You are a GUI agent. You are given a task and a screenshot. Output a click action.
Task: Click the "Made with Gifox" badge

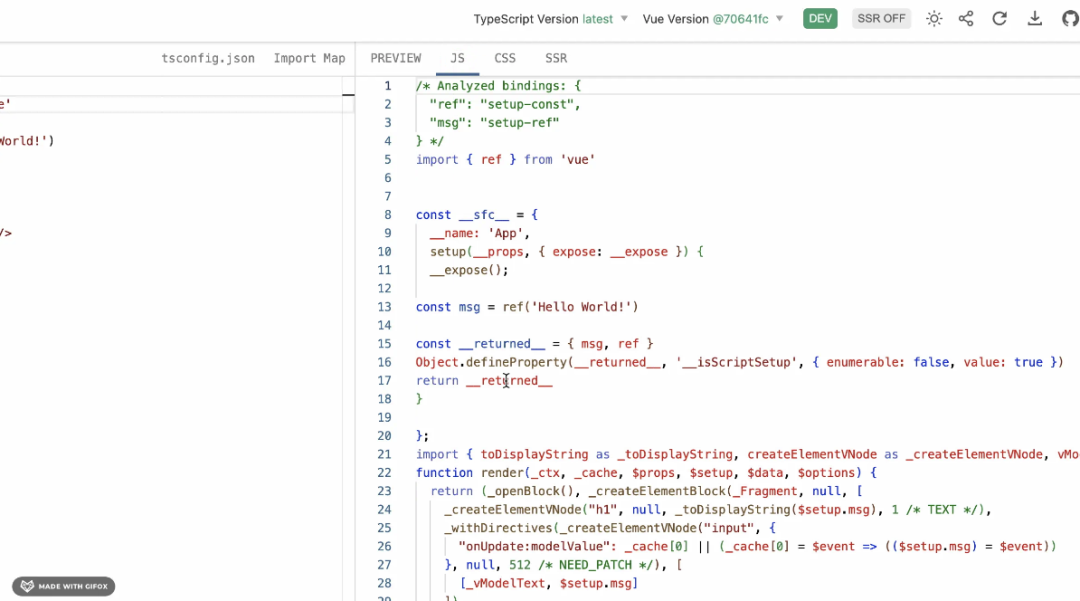click(x=63, y=587)
